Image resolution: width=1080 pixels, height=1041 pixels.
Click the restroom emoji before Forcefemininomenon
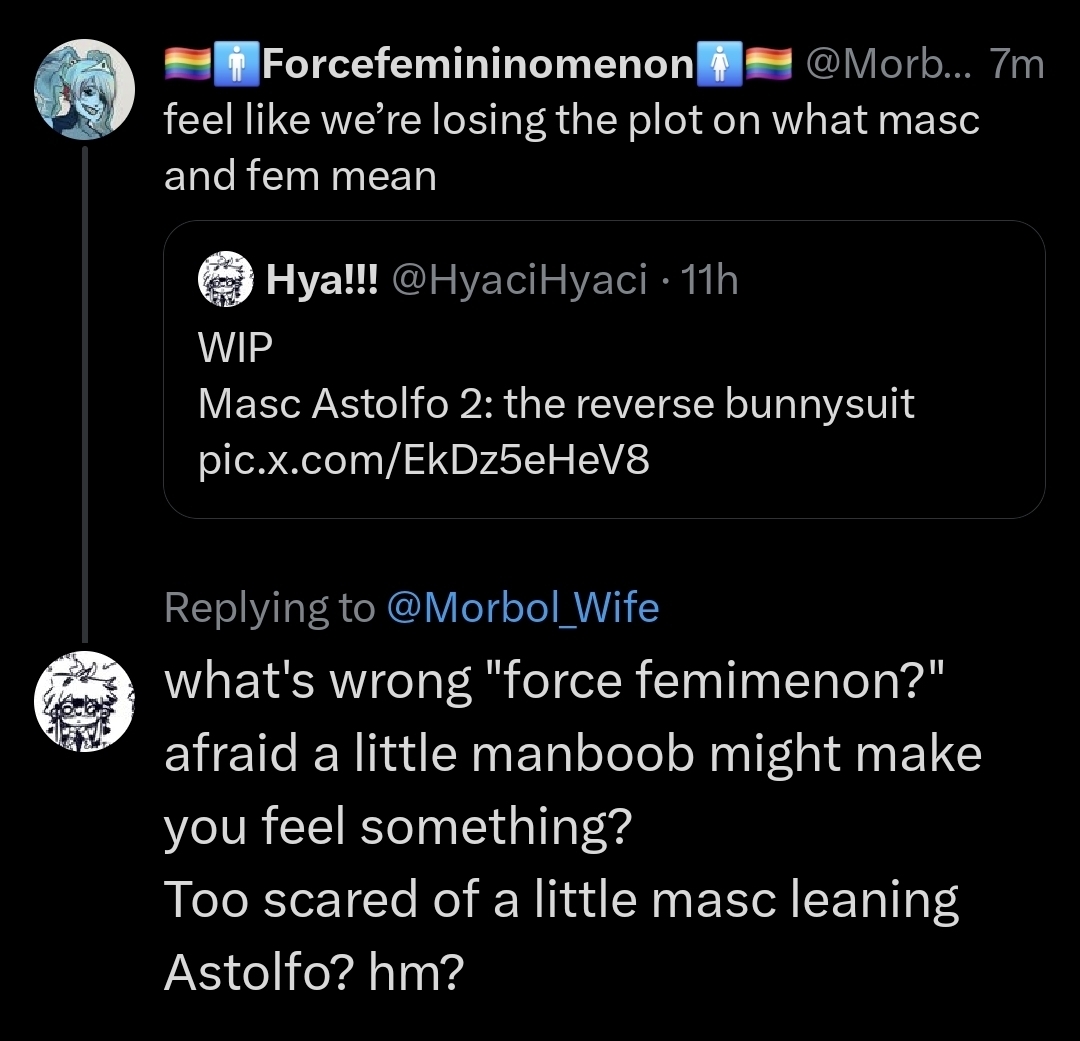pyautogui.click(x=235, y=66)
